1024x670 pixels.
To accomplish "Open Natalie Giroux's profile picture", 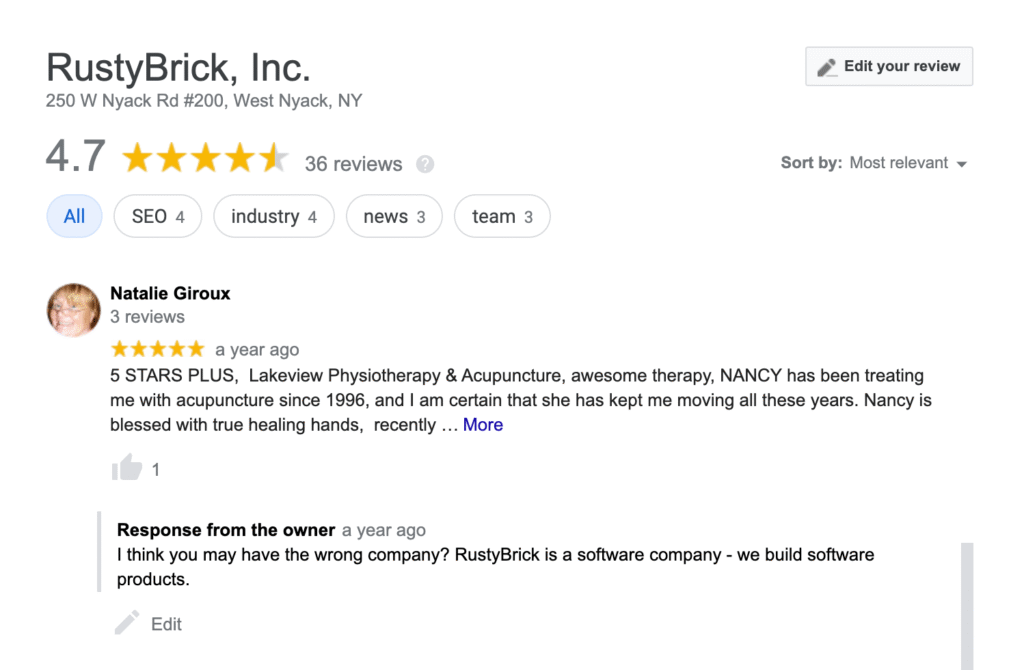I will (x=74, y=309).
